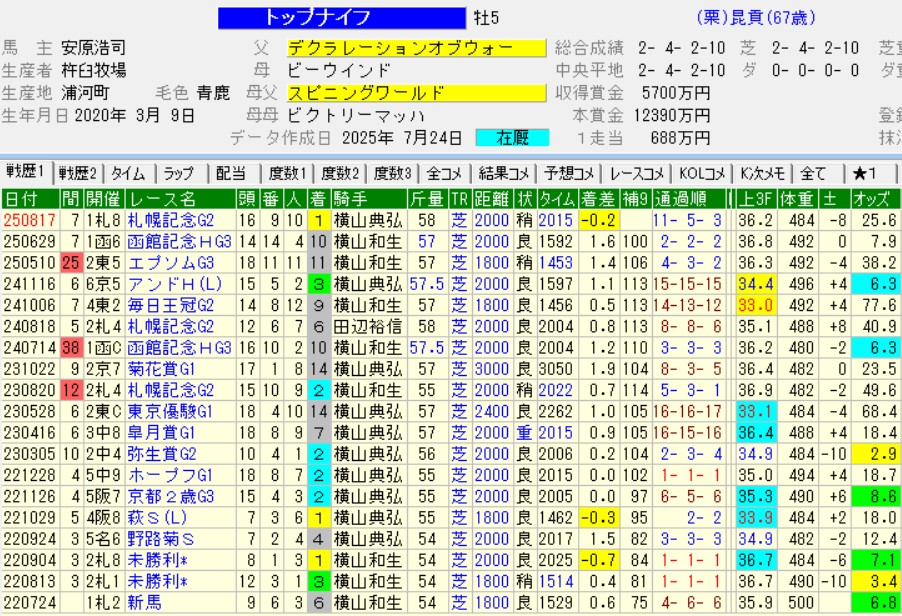Image resolution: width=902 pixels, height=616 pixels.
Task: Select the ★1 tab
Action: point(865,173)
